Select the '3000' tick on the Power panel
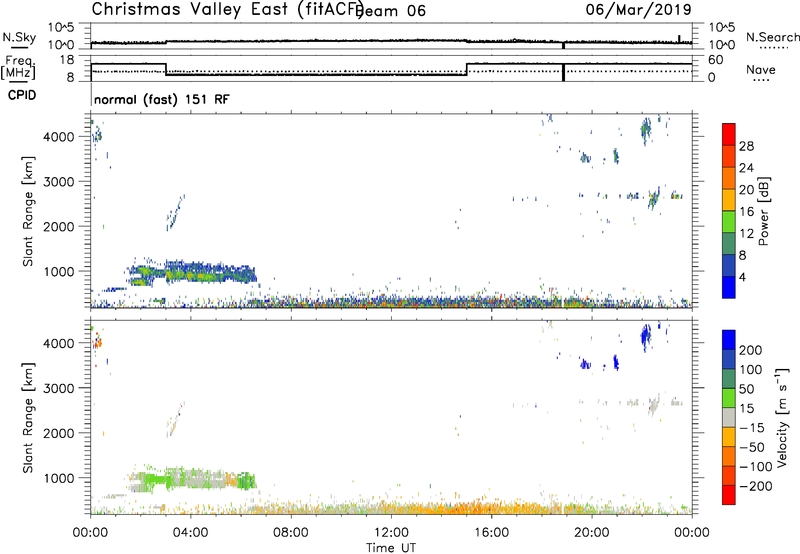Screen dimensions: 800x554 pyautogui.click(x=58, y=182)
